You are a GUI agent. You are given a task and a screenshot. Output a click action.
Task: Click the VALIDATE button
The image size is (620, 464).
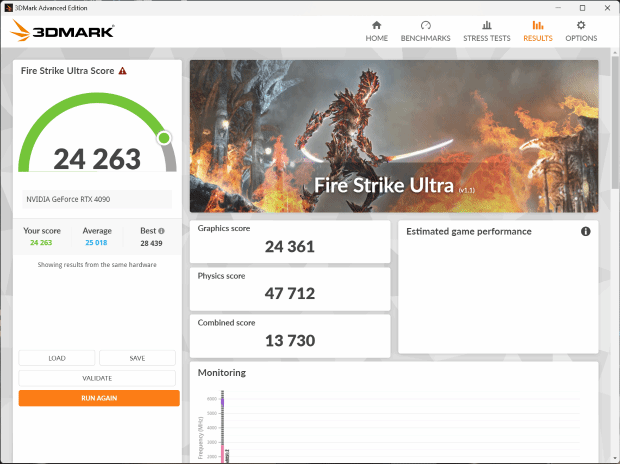point(97,378)
